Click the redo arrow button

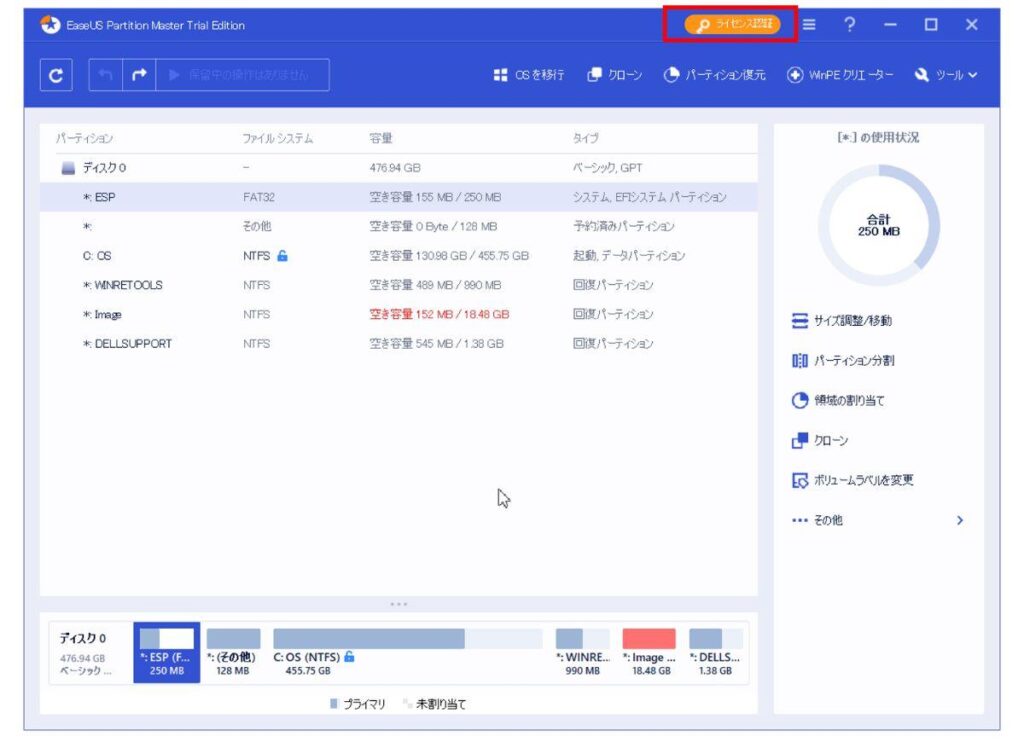coord(139,75)
